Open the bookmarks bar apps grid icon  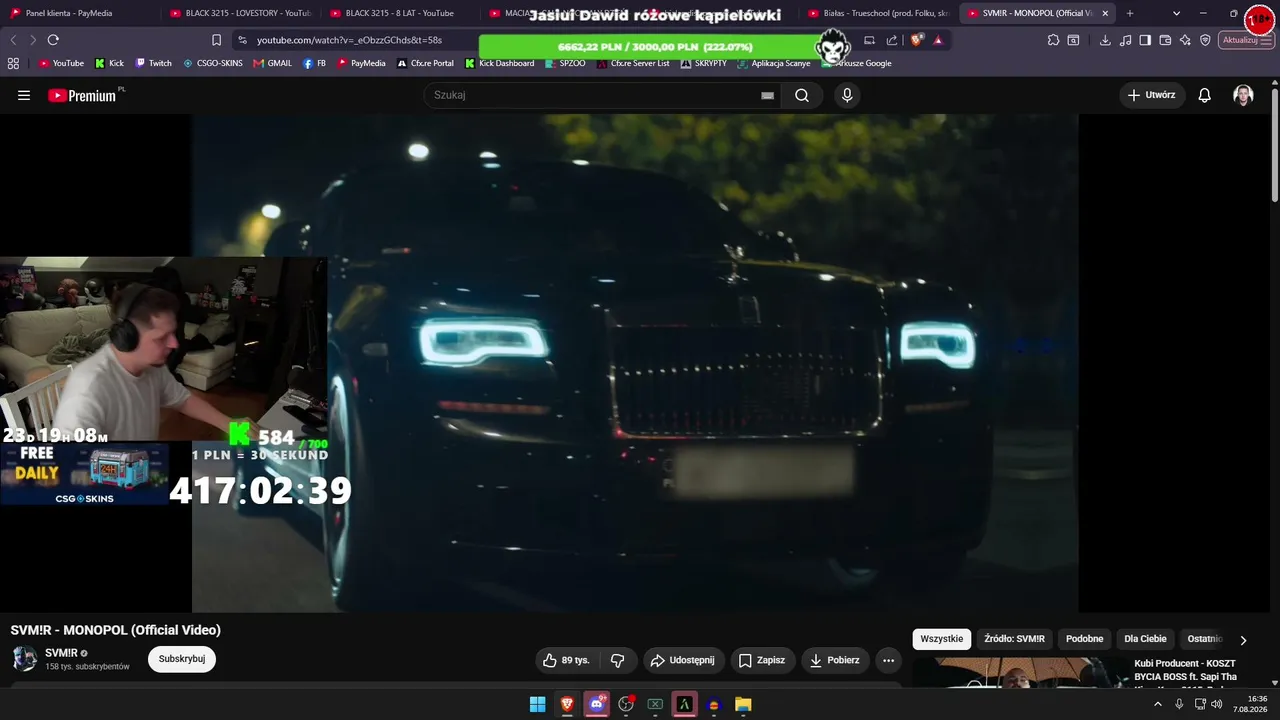pos(13,63)
